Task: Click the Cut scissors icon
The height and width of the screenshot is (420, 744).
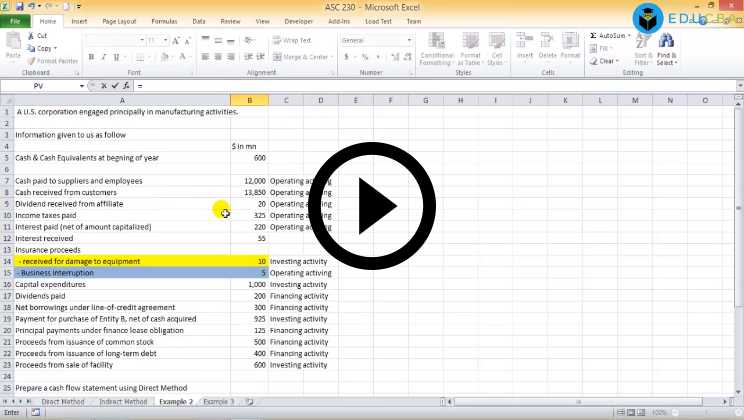Action: tap(31, 36)
